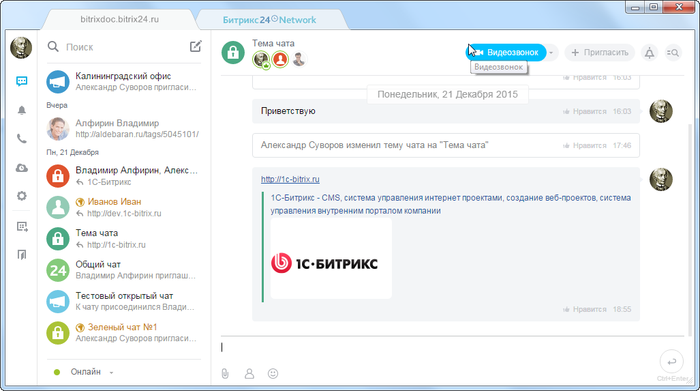
Task: Like the Приветствую message
Action: (x=584, y=111)
